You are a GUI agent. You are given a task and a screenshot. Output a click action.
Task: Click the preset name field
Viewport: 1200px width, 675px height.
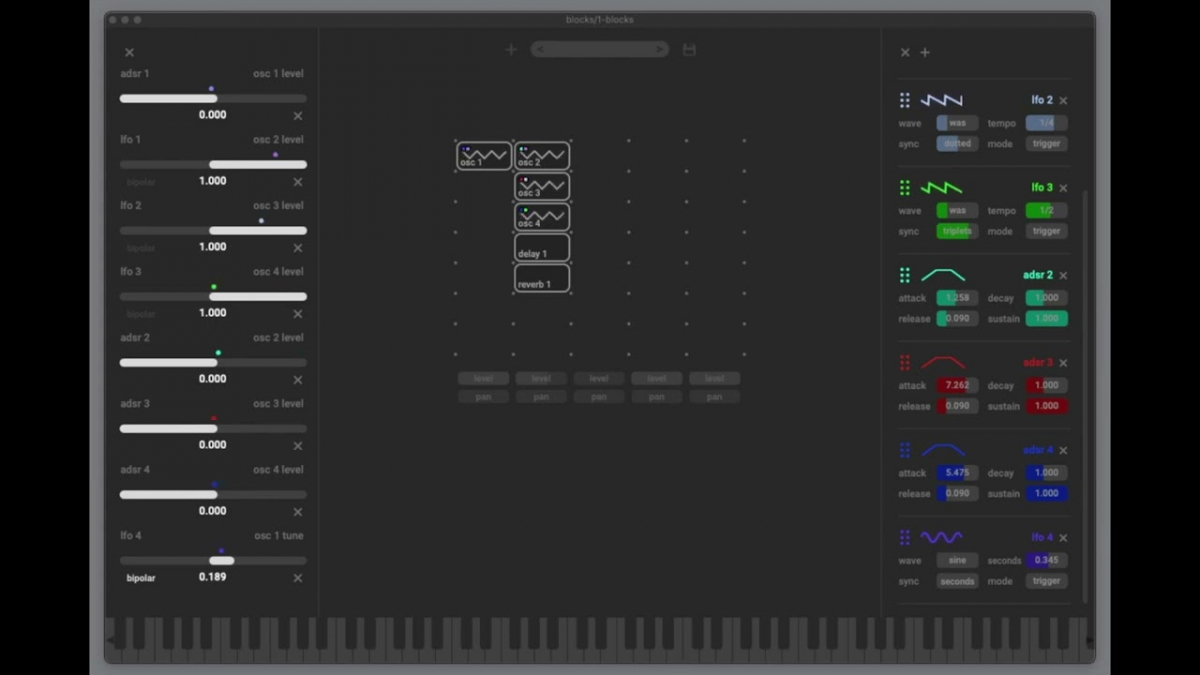[x=599, y=49]
